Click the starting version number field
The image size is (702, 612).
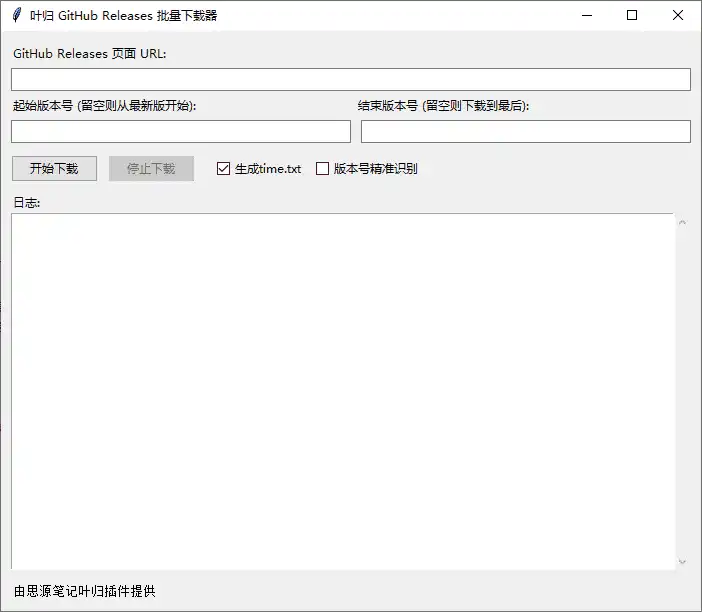point(181,131)
